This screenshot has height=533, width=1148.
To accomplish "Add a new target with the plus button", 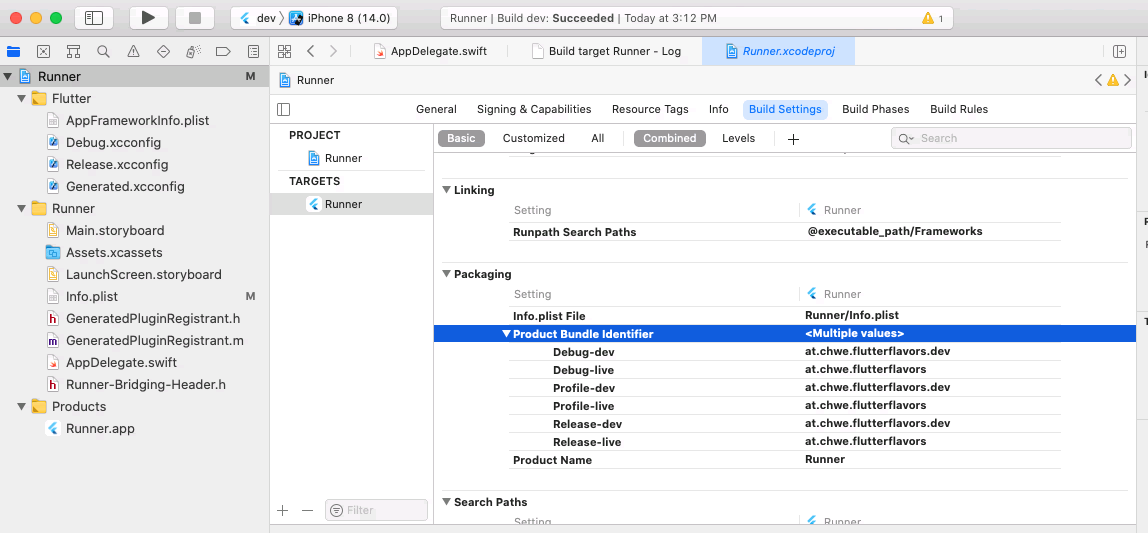I will (x=283, y=510).
